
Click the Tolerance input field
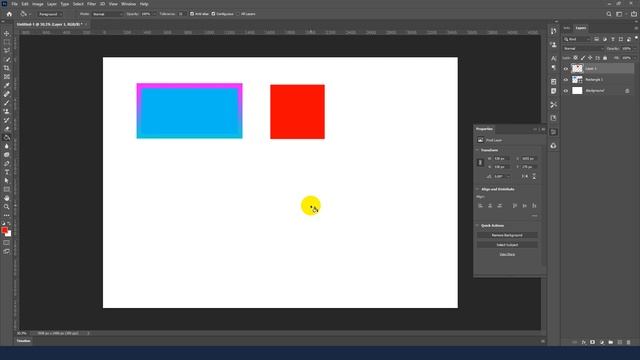point(181,14)
